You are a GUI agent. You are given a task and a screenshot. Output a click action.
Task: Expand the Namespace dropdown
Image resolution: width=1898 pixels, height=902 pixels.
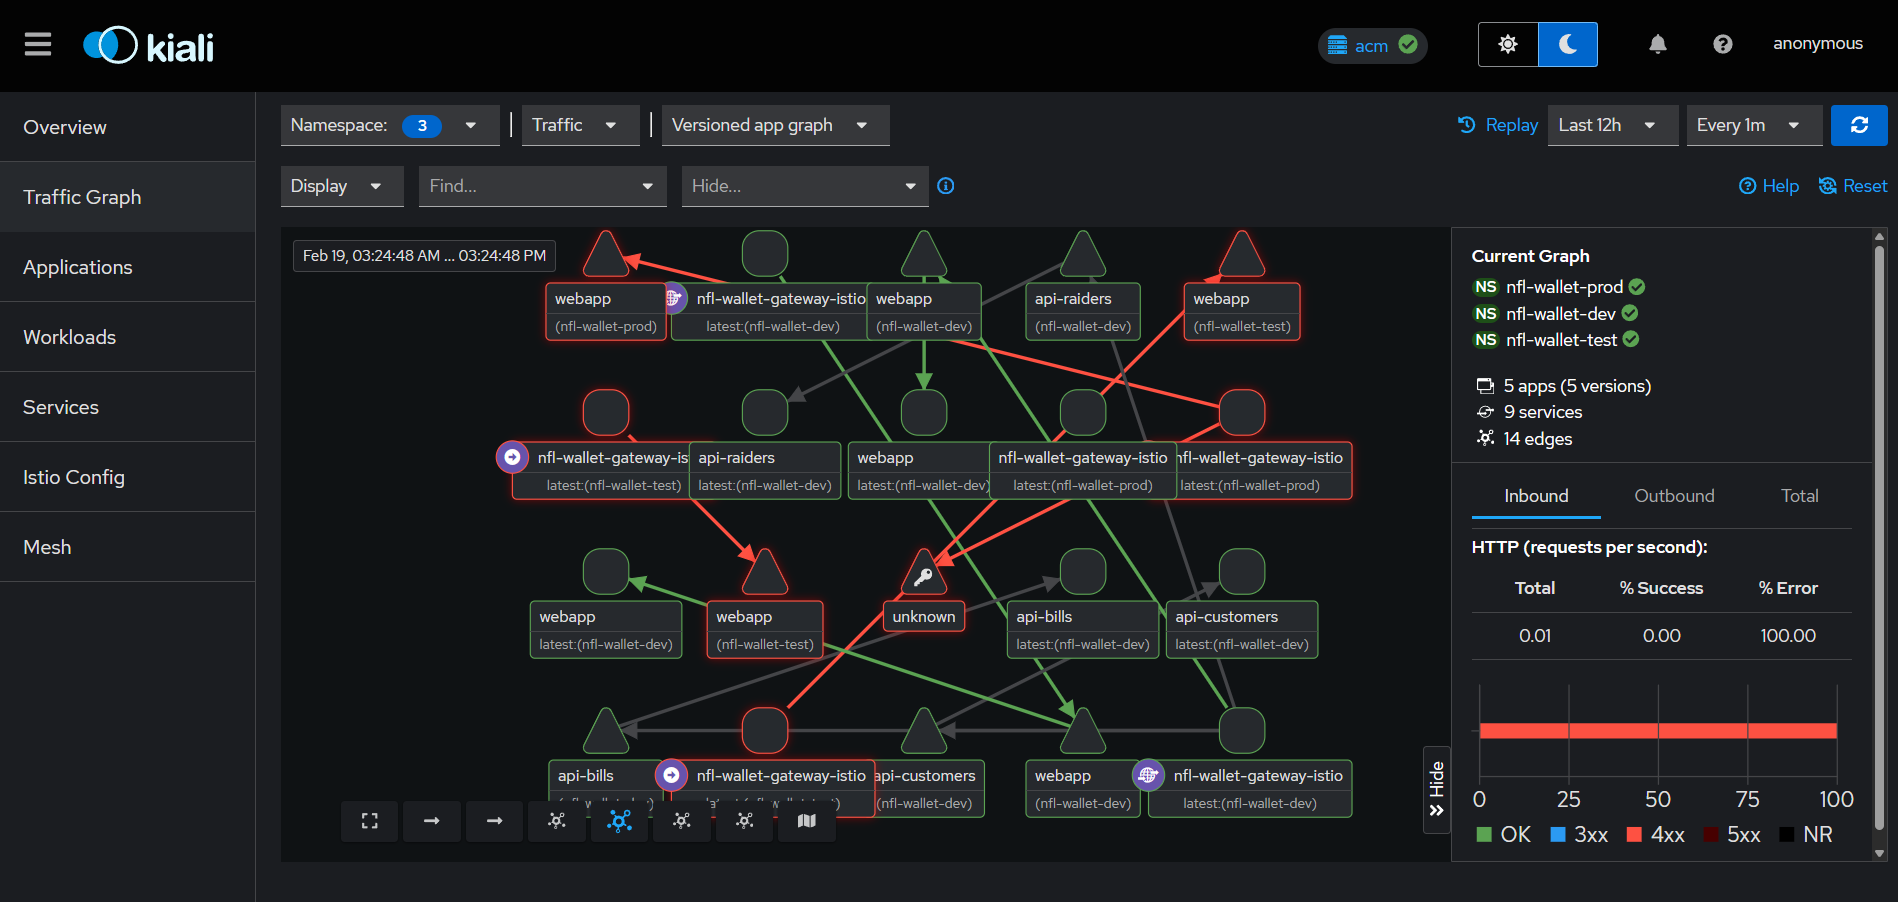coord(390,125)
